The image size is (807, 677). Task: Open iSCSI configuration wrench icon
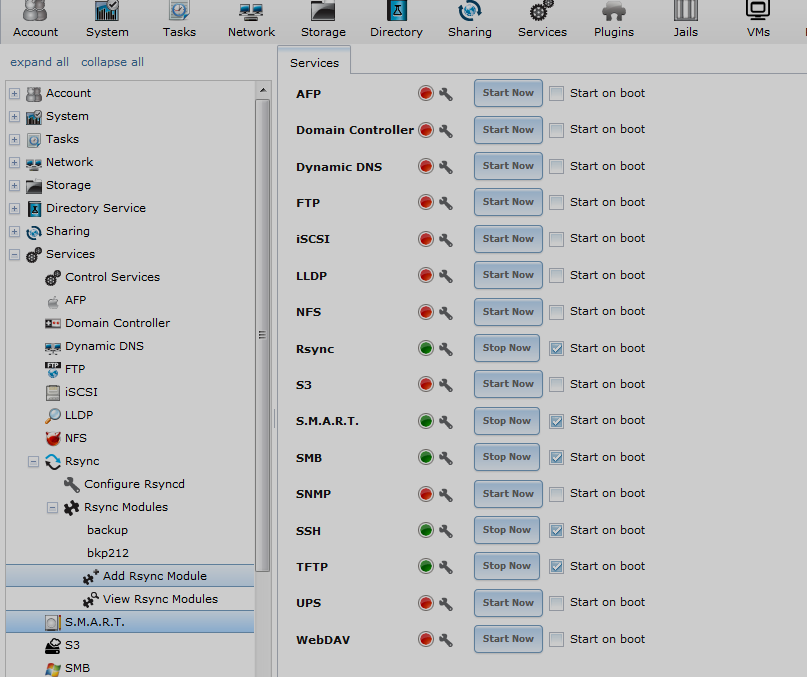446,239
